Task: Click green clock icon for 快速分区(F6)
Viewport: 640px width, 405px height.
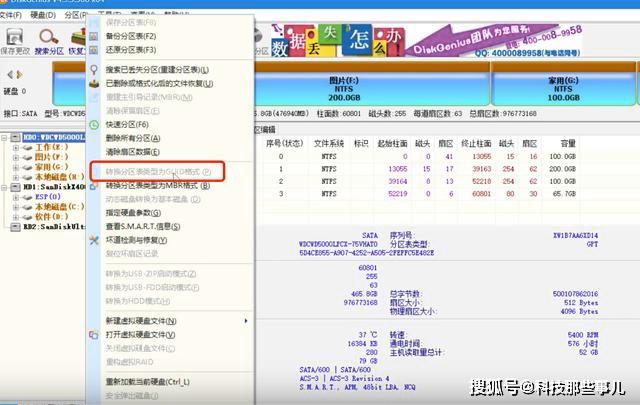Action: [x=94, y=125]
